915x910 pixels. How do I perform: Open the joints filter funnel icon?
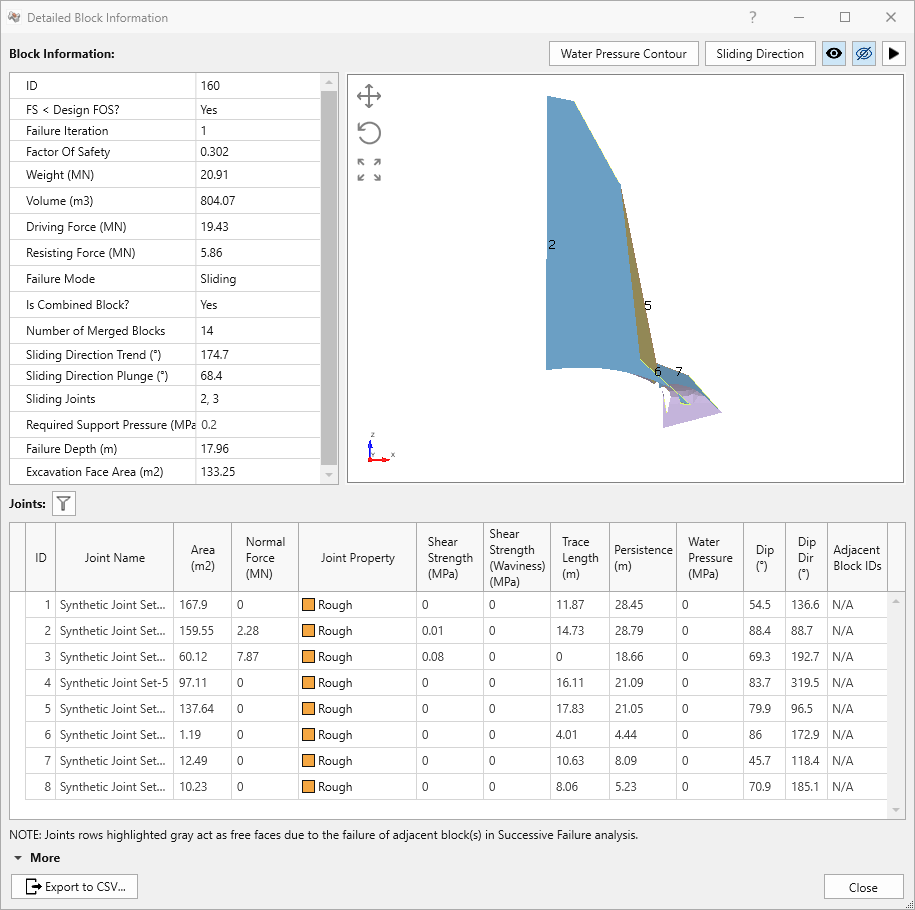[64, 503]
